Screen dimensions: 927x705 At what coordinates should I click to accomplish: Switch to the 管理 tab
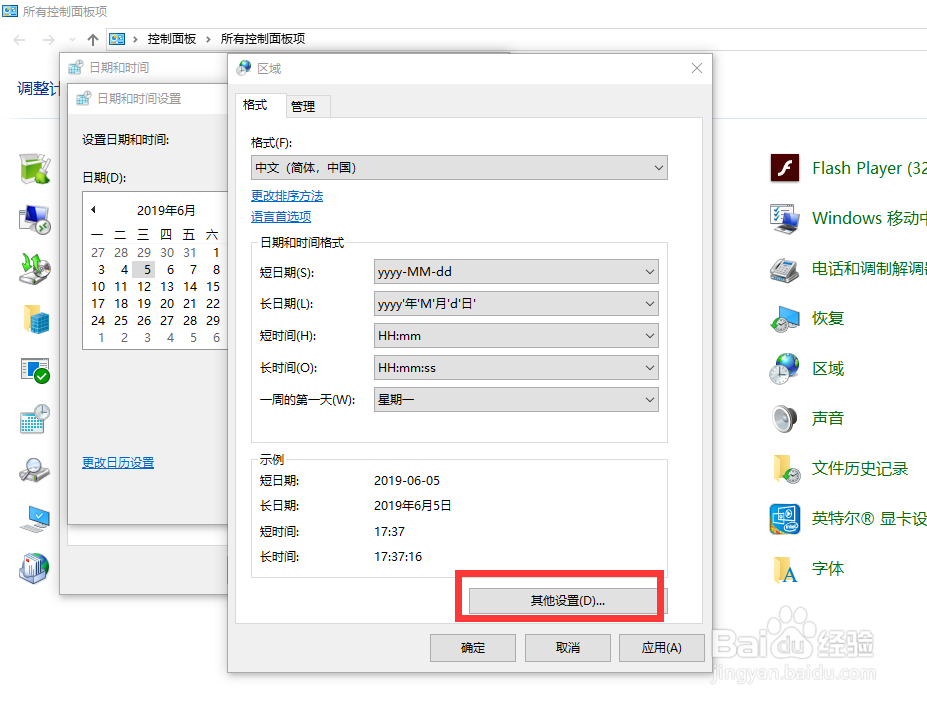(x=307, y=106)
